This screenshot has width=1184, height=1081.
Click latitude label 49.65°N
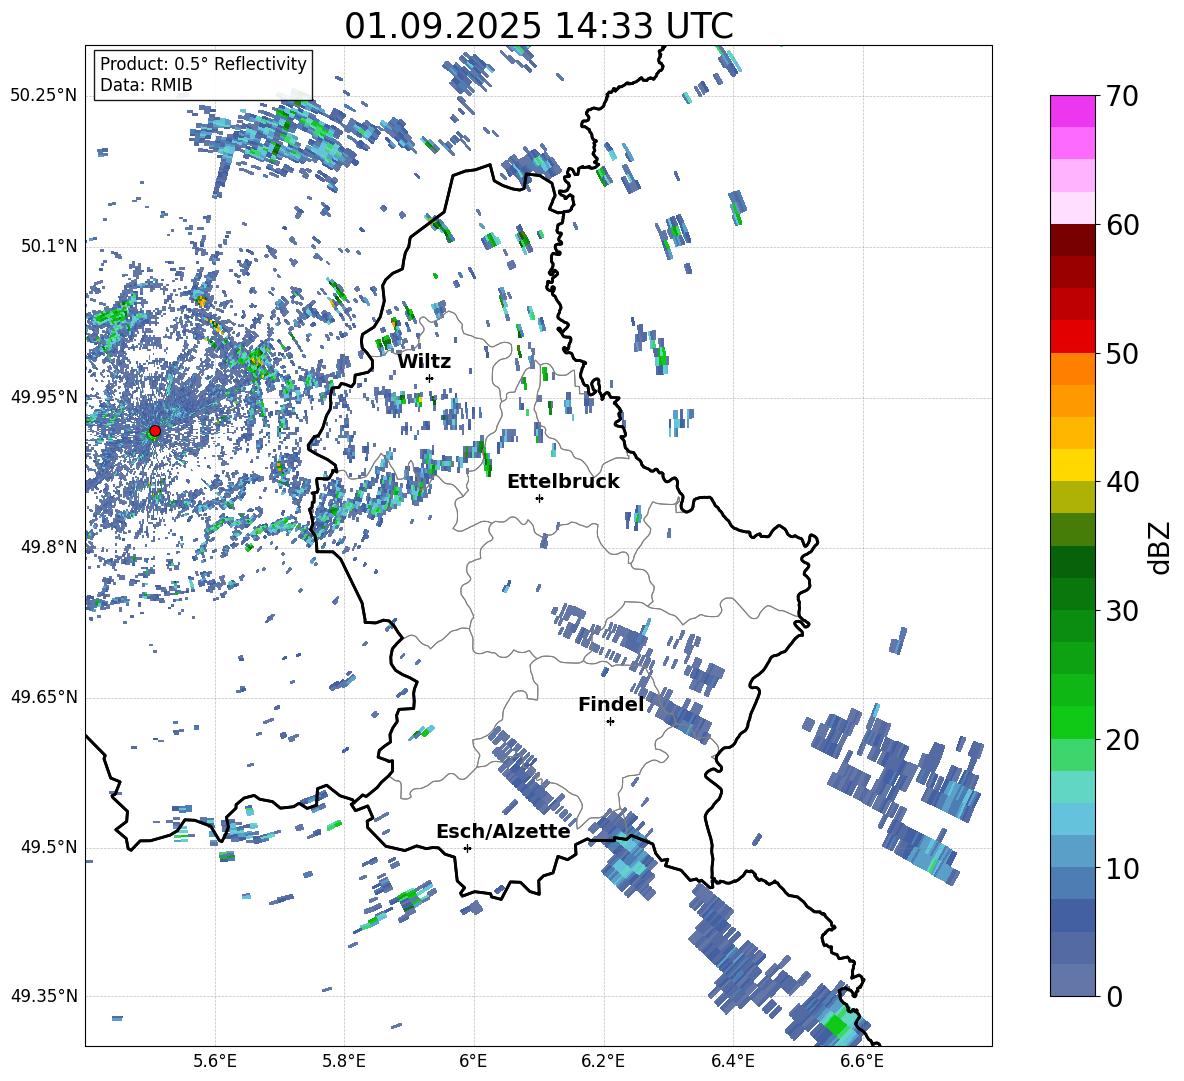pyautogui.click(x=44, y=697)
